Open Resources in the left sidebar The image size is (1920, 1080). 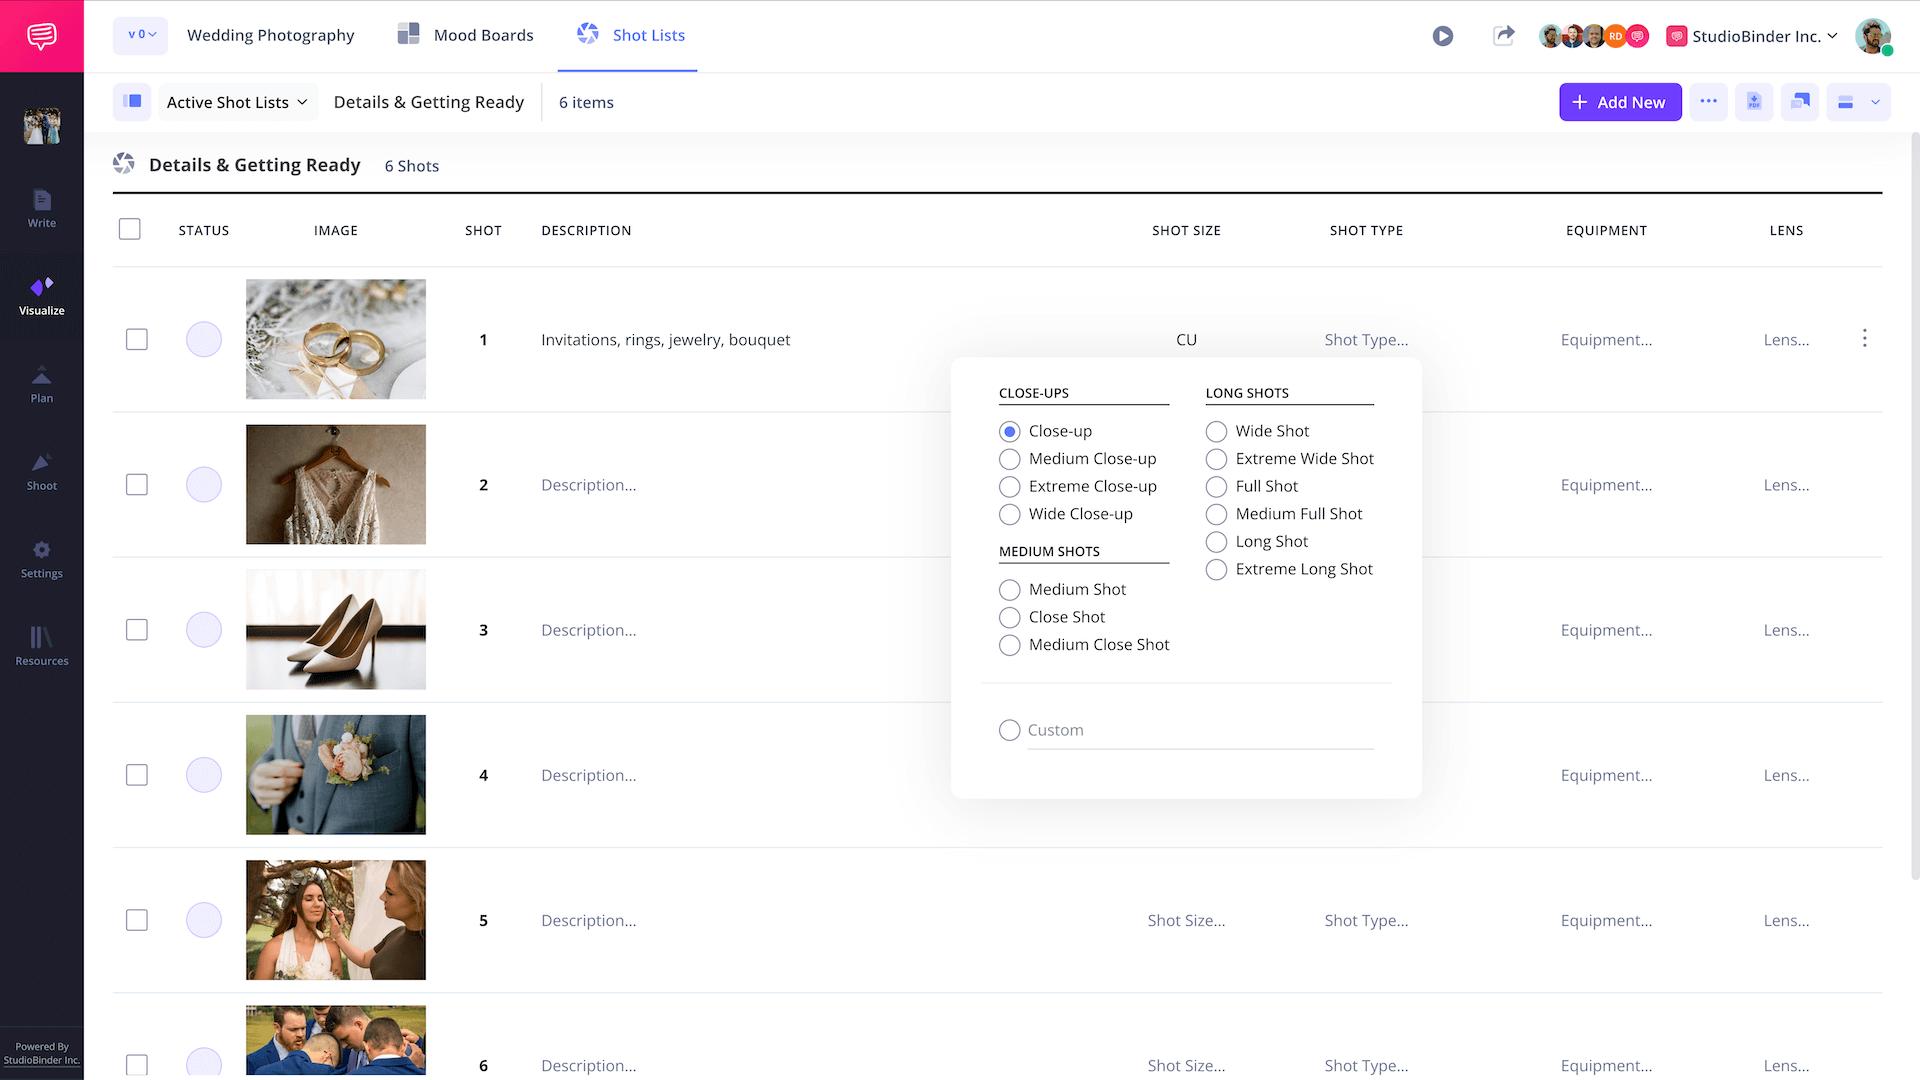pyautogui.click(x=42, y=646)
